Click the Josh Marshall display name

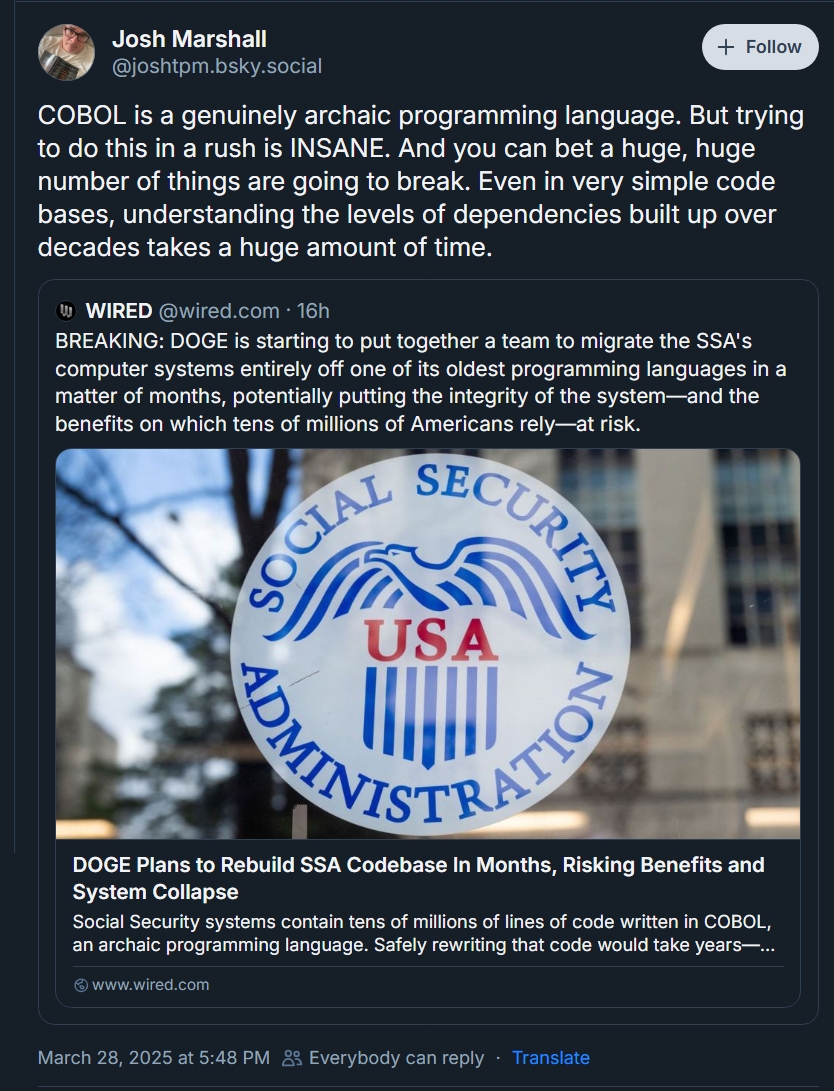[x=189, y=40]
